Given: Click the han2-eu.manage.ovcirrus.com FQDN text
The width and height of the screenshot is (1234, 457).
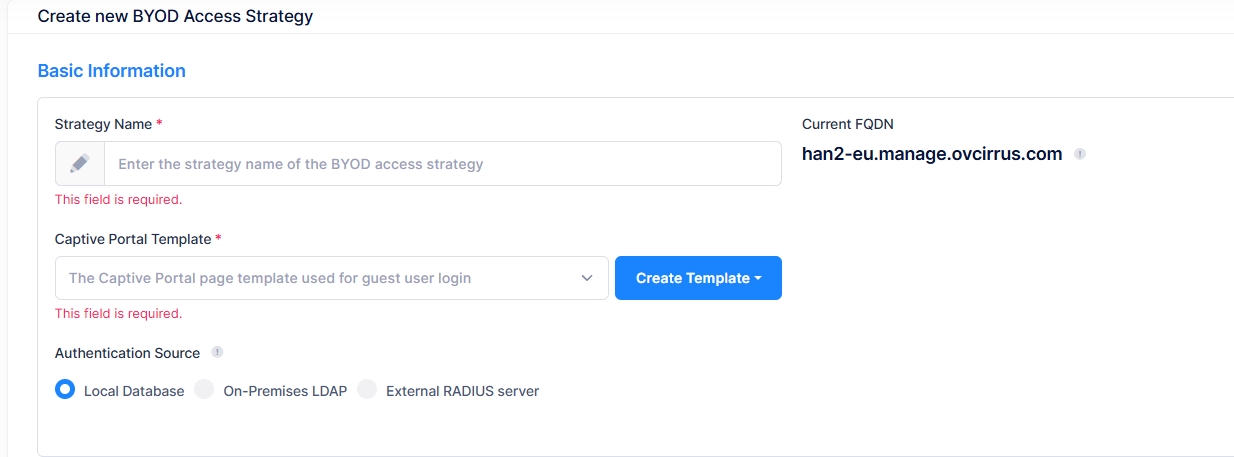Looking at the screenshot, I should pyautogui.click(x=932, y=154).
